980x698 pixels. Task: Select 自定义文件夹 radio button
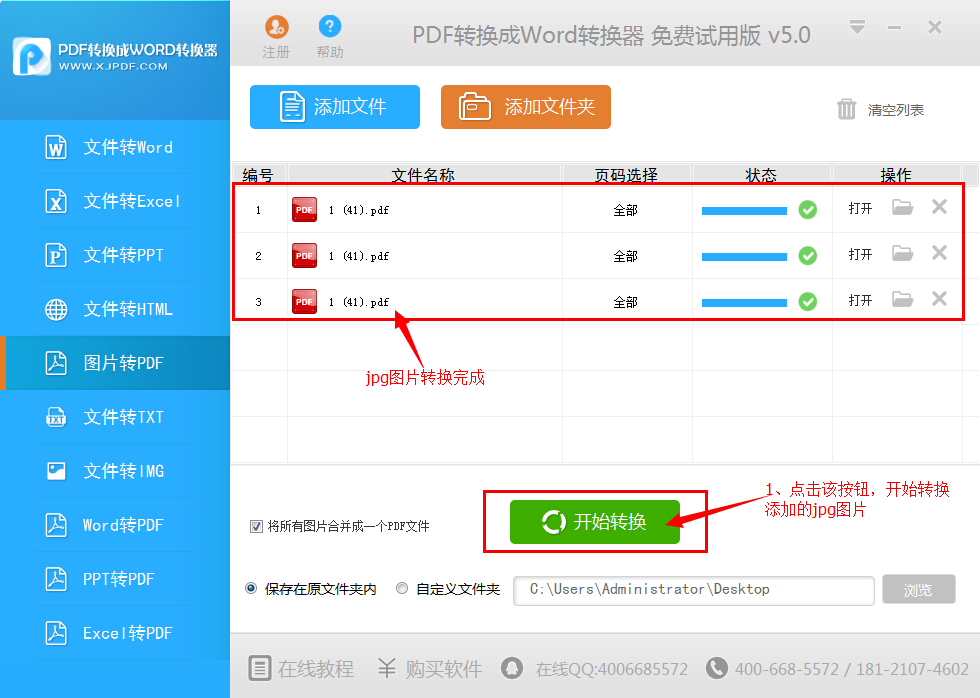[402, 588]
